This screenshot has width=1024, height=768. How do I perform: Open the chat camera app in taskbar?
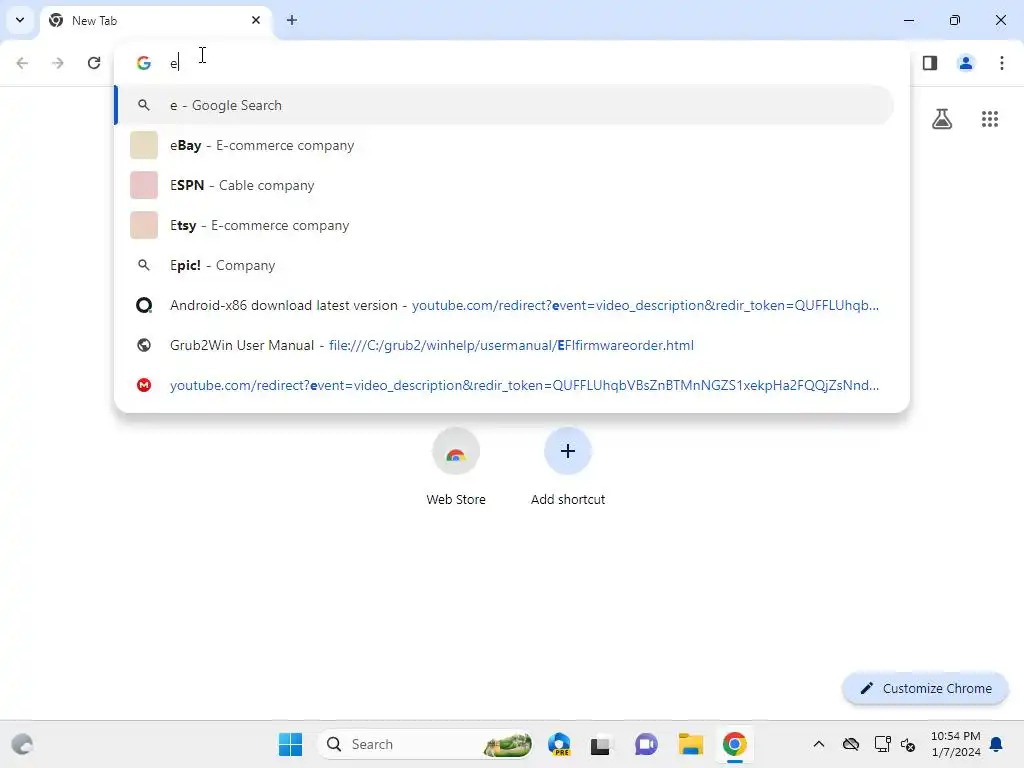tap(647, 744)
